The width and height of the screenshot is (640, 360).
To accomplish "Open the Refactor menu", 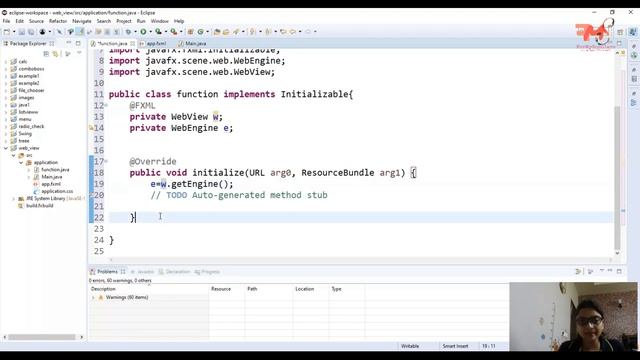I will [x=58, y=21].
